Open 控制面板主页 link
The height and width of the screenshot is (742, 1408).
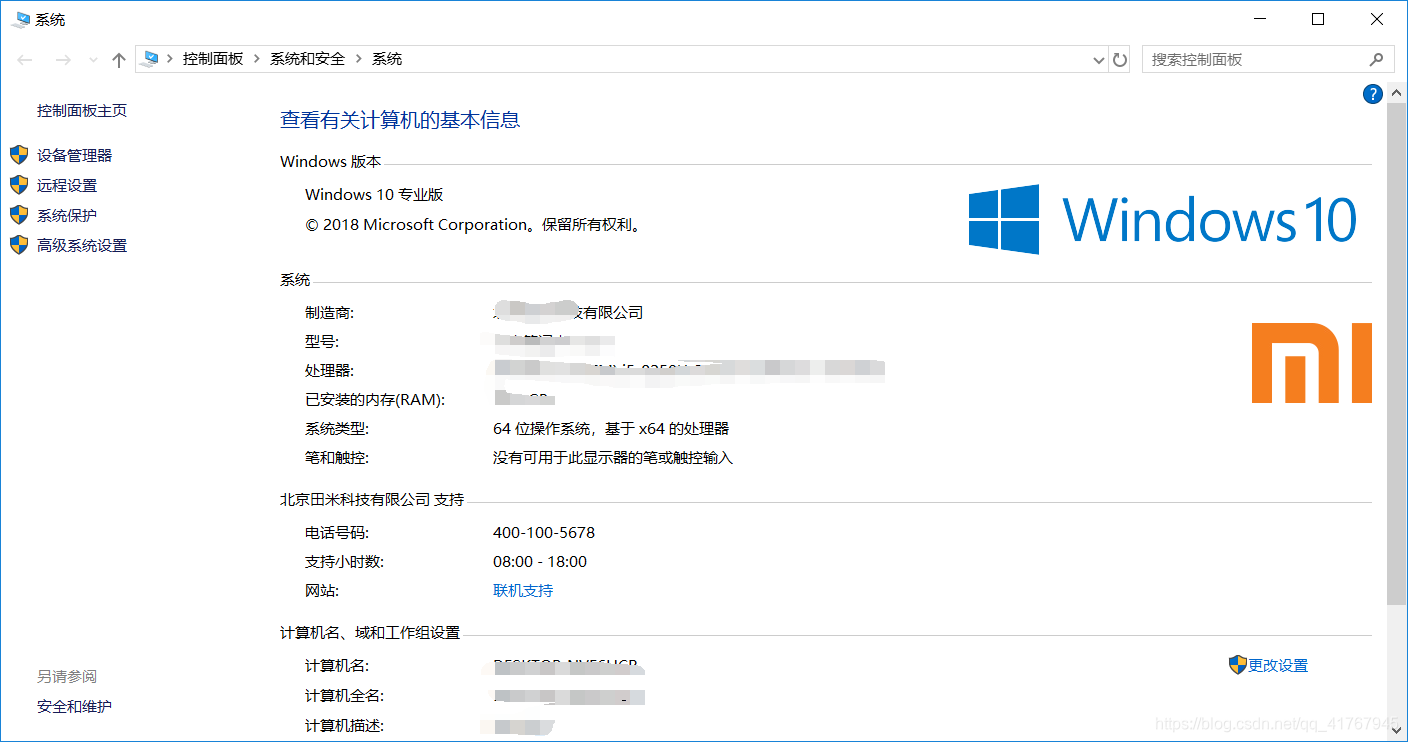tap(82, 111)
